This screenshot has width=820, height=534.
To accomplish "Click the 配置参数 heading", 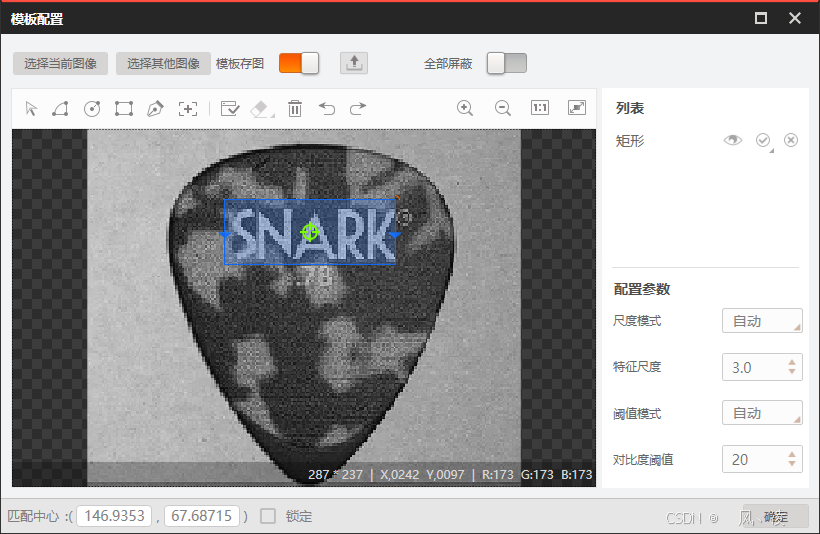I will coord(642,289).
